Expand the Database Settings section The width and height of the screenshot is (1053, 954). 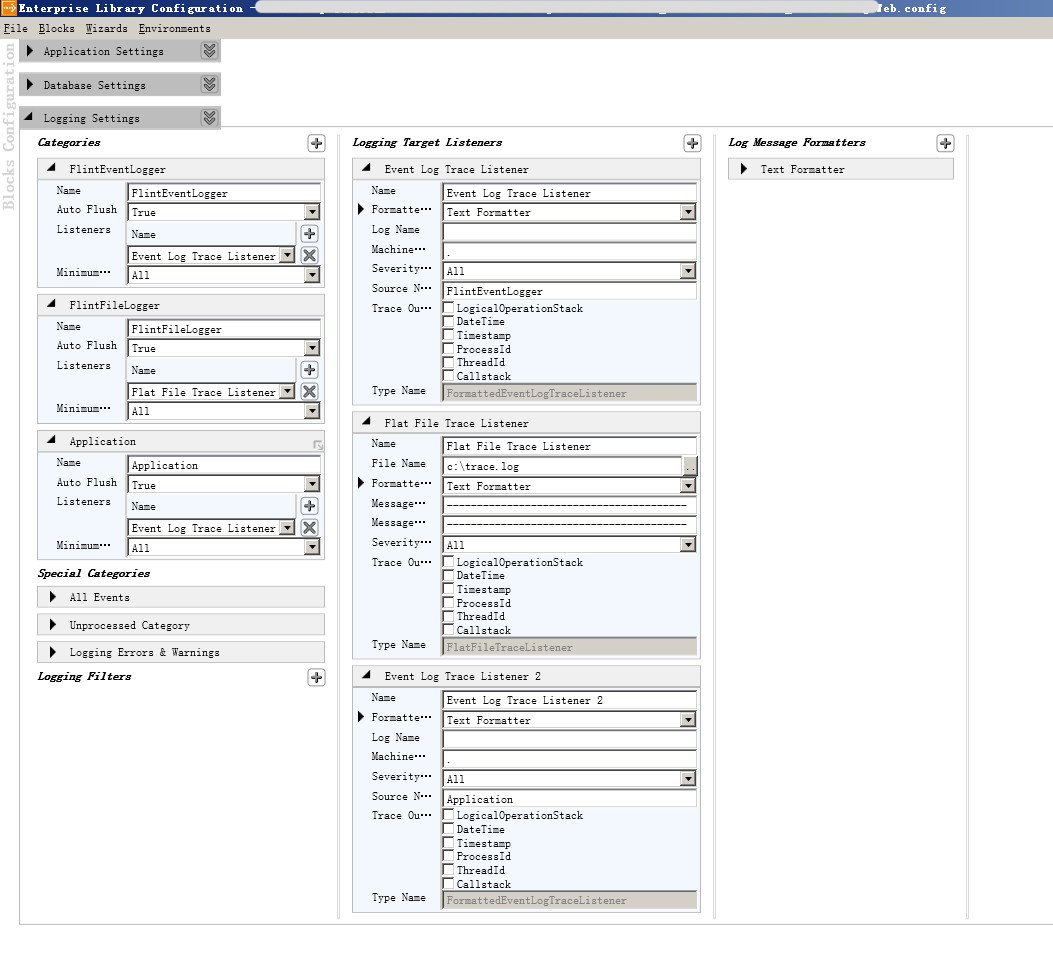click(x=31, y=85)
